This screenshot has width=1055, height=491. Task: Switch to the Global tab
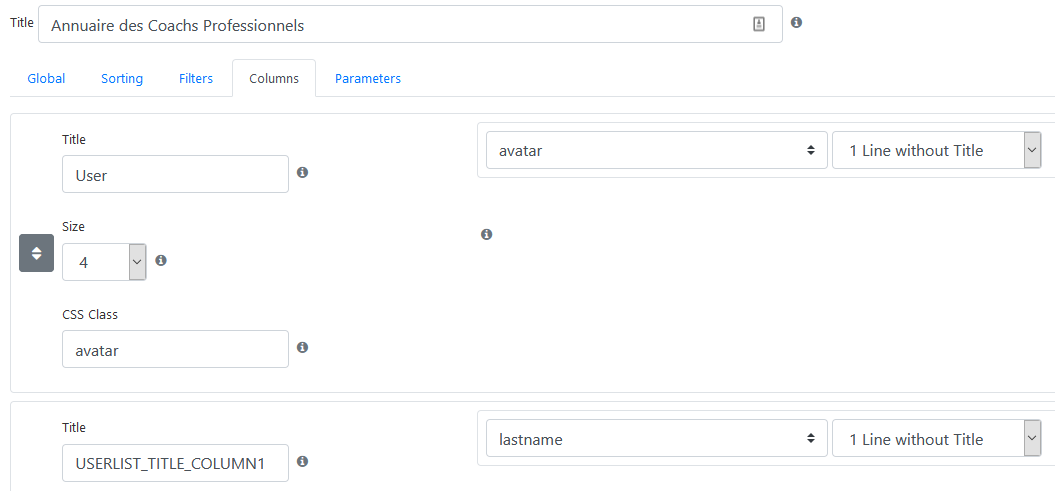click(x=46, y=79)
